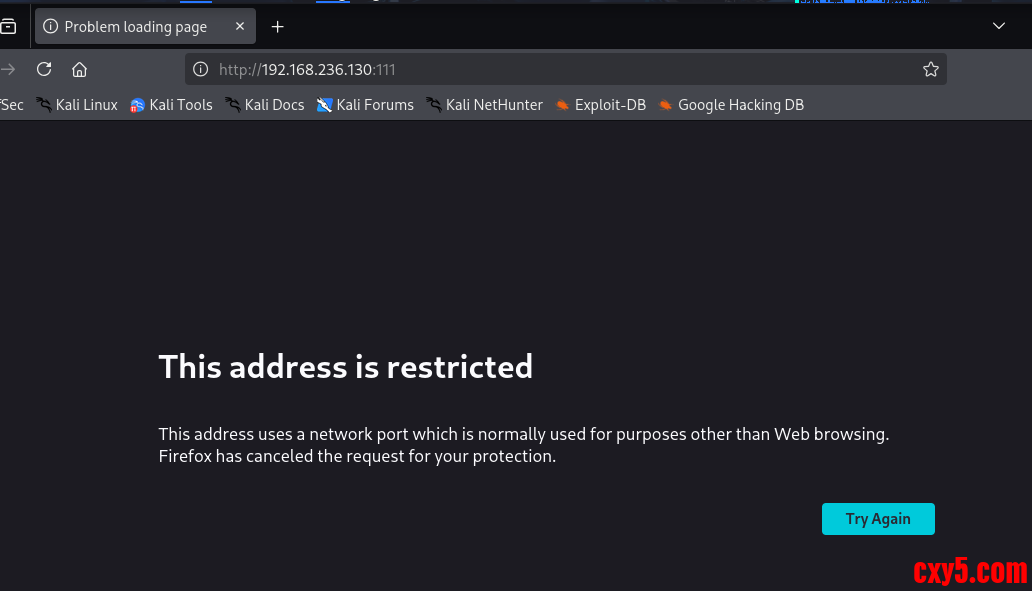
Task: Expand the list all tabs chevron
Action: pos(999,26)
